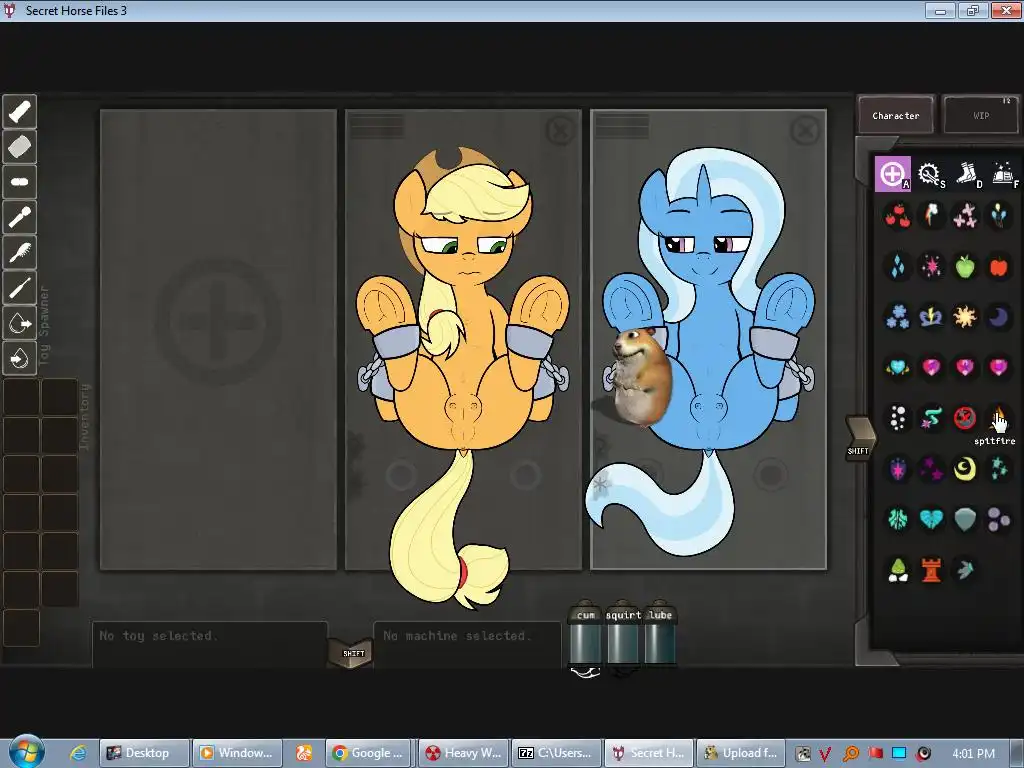Choose the three blue diamonds cutie mark

click(897, 266)
